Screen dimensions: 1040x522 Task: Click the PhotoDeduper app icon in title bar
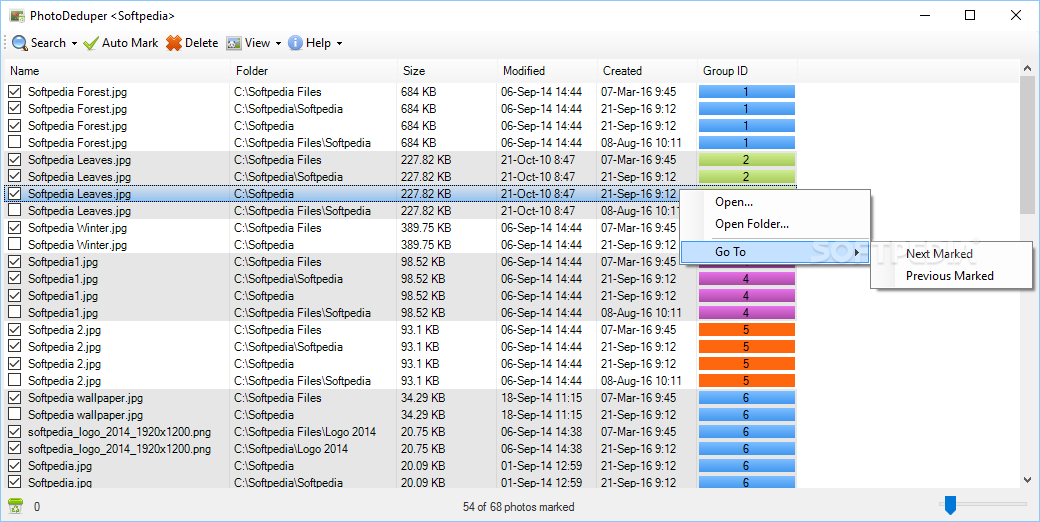click(x=17, y=15)
